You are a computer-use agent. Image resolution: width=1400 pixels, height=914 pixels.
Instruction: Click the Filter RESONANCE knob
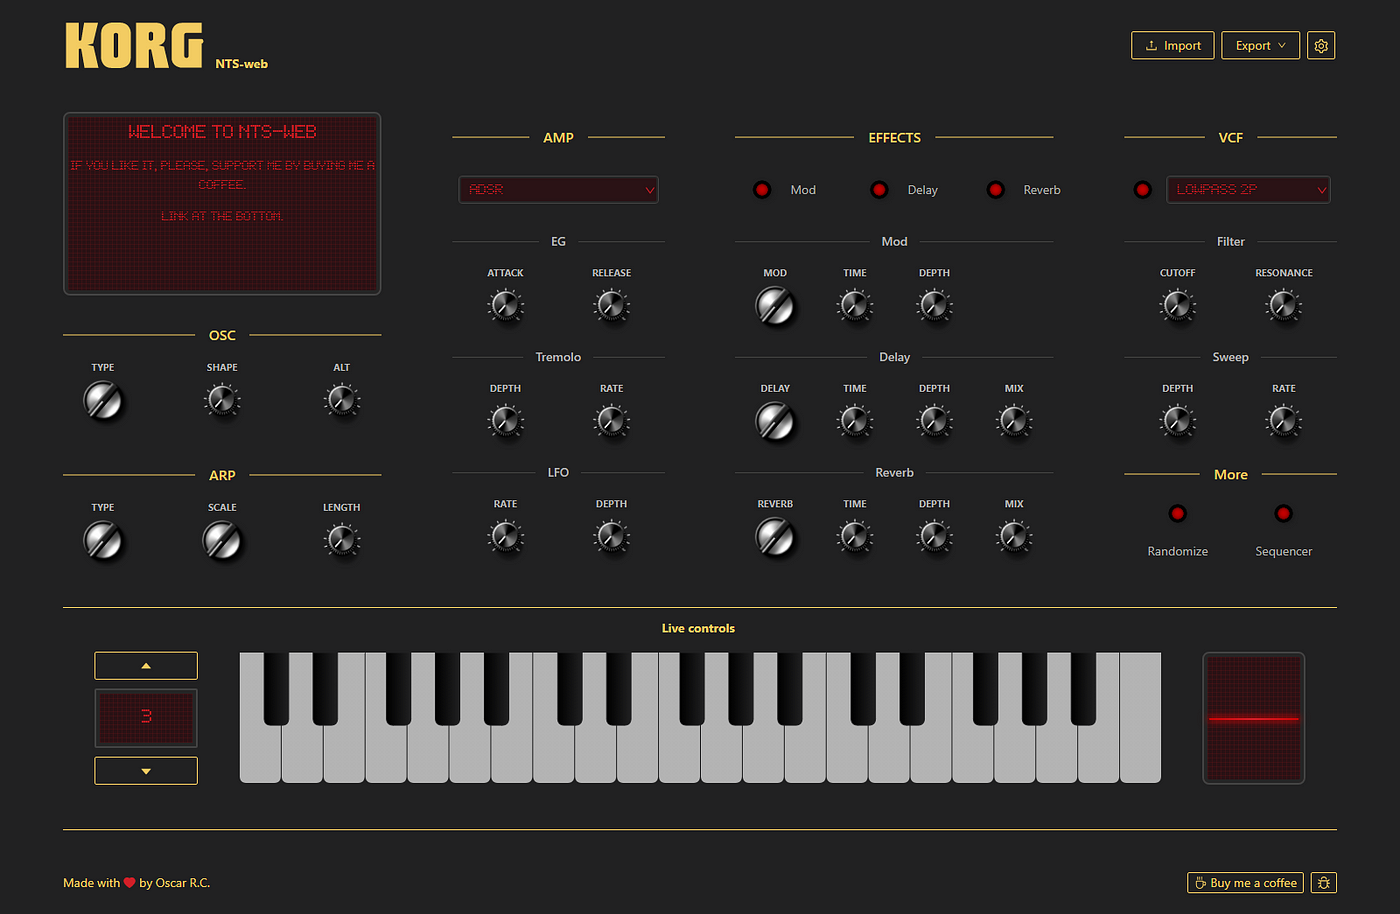(1284, 305)
